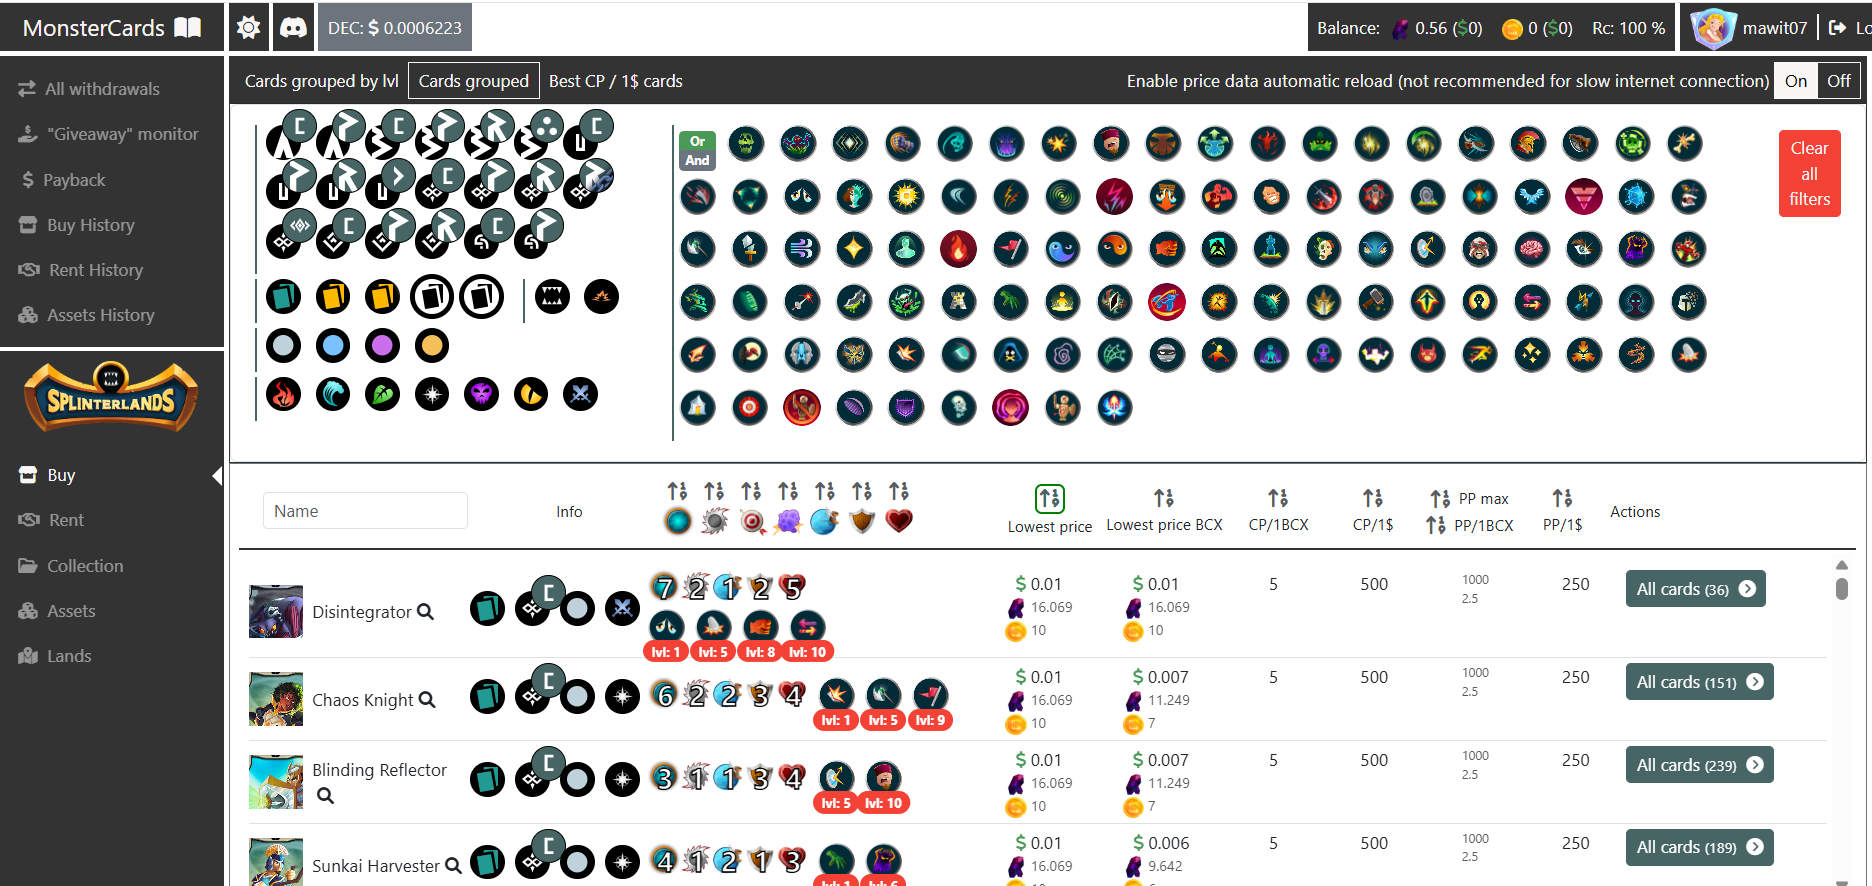The image size is (1872, 886).
Task: Select the Fire element filter icon
Action: pyautogui.click(x=284, y=395)
